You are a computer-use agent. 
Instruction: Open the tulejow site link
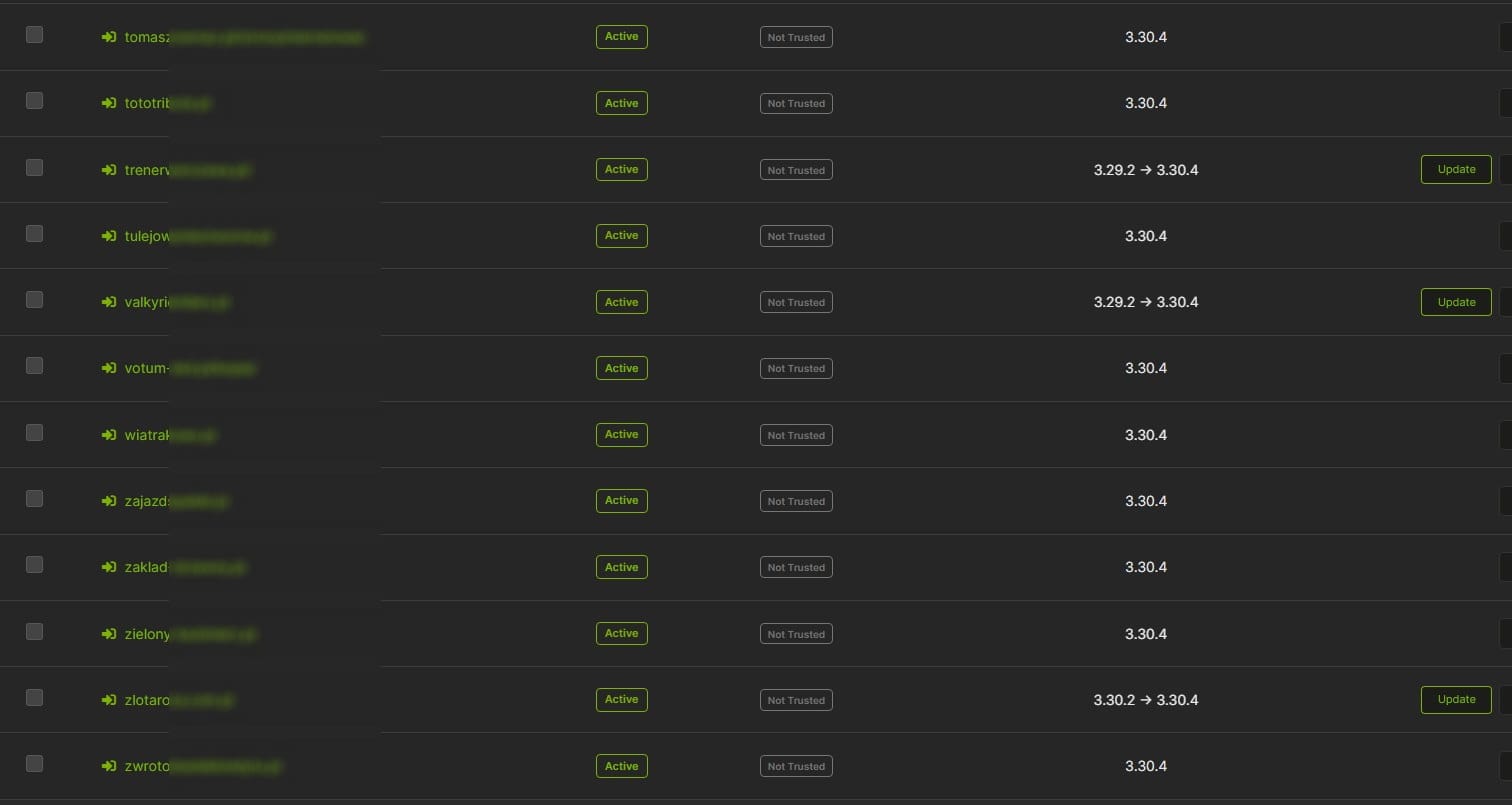[147, 236]
